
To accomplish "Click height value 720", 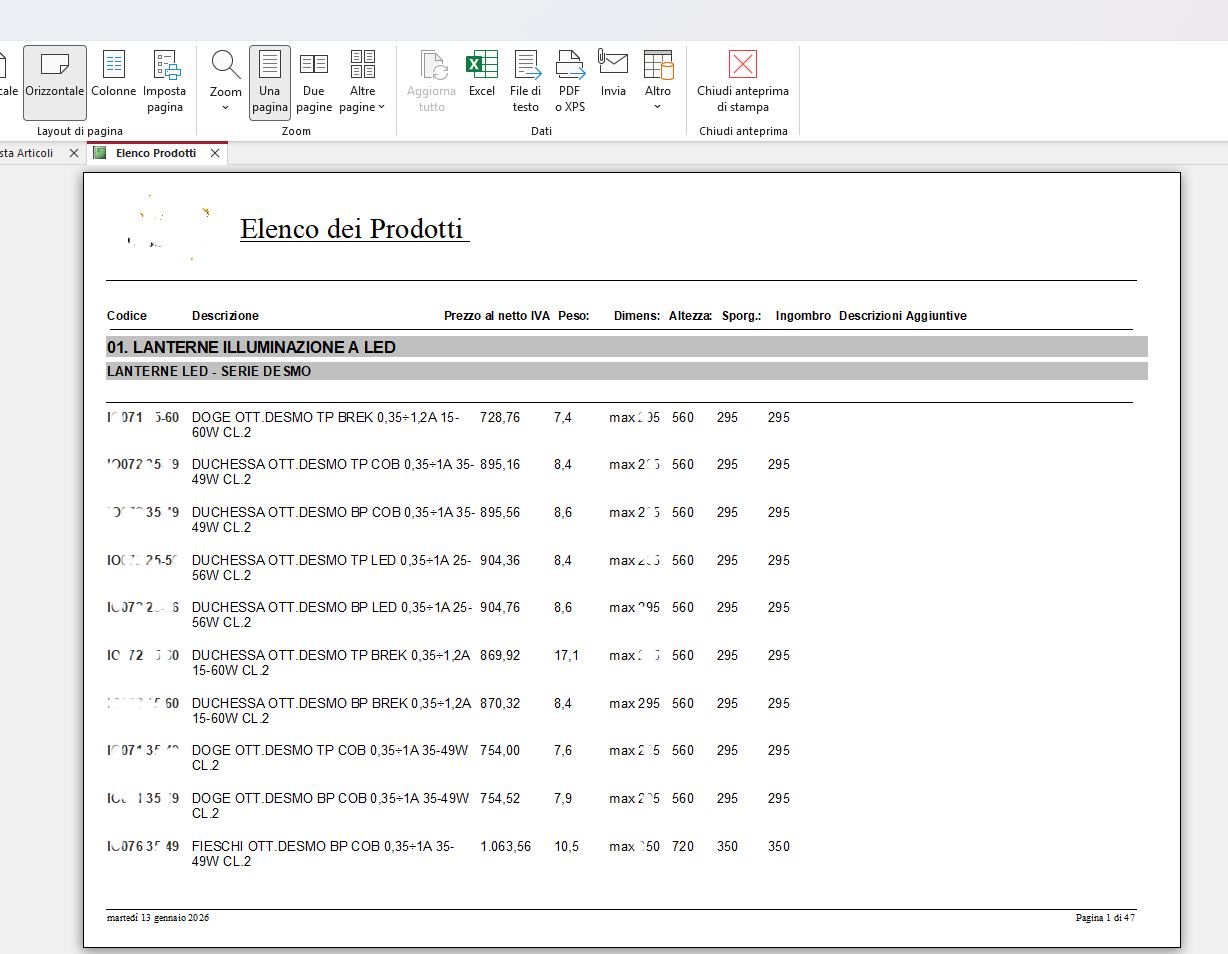I will 683,846.
